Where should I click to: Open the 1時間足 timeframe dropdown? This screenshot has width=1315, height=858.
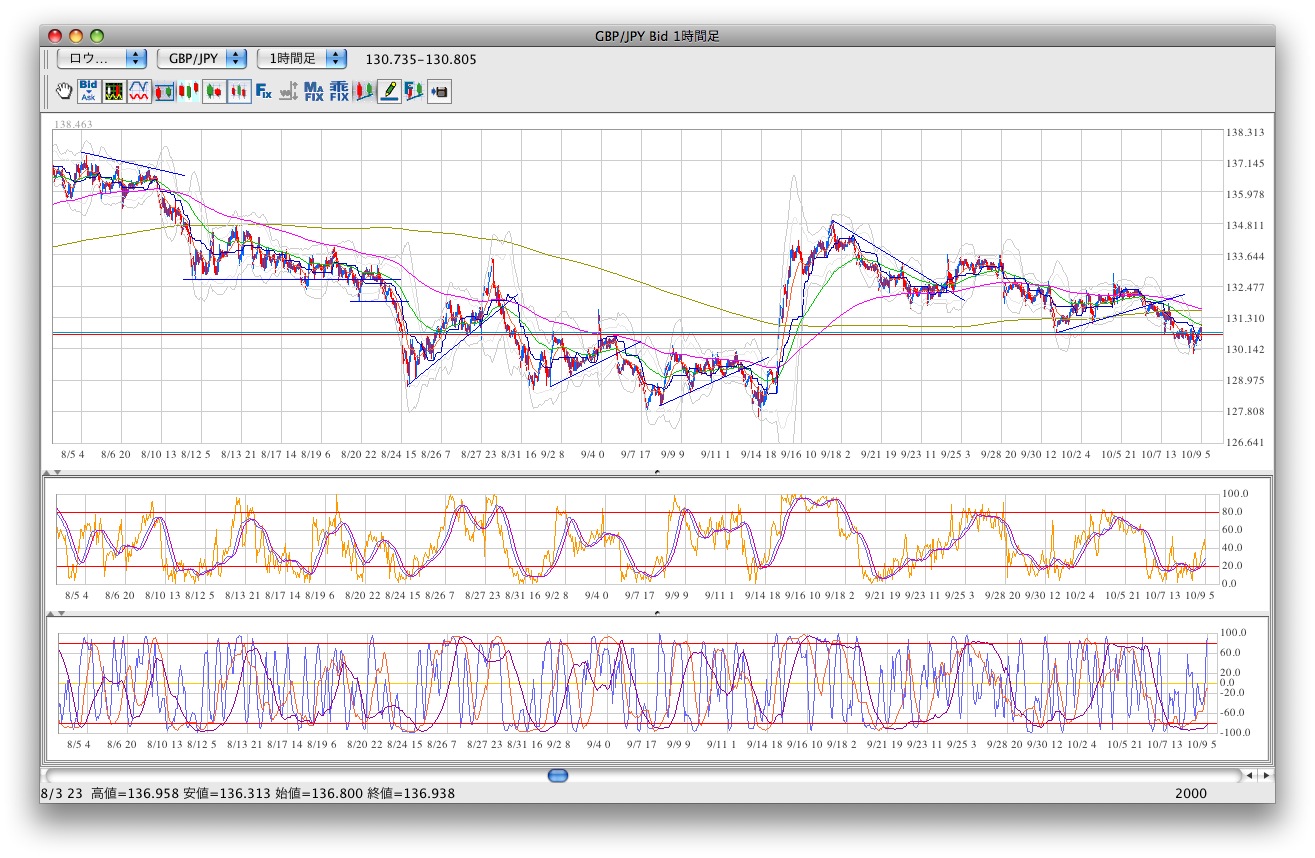click(302, 59)
